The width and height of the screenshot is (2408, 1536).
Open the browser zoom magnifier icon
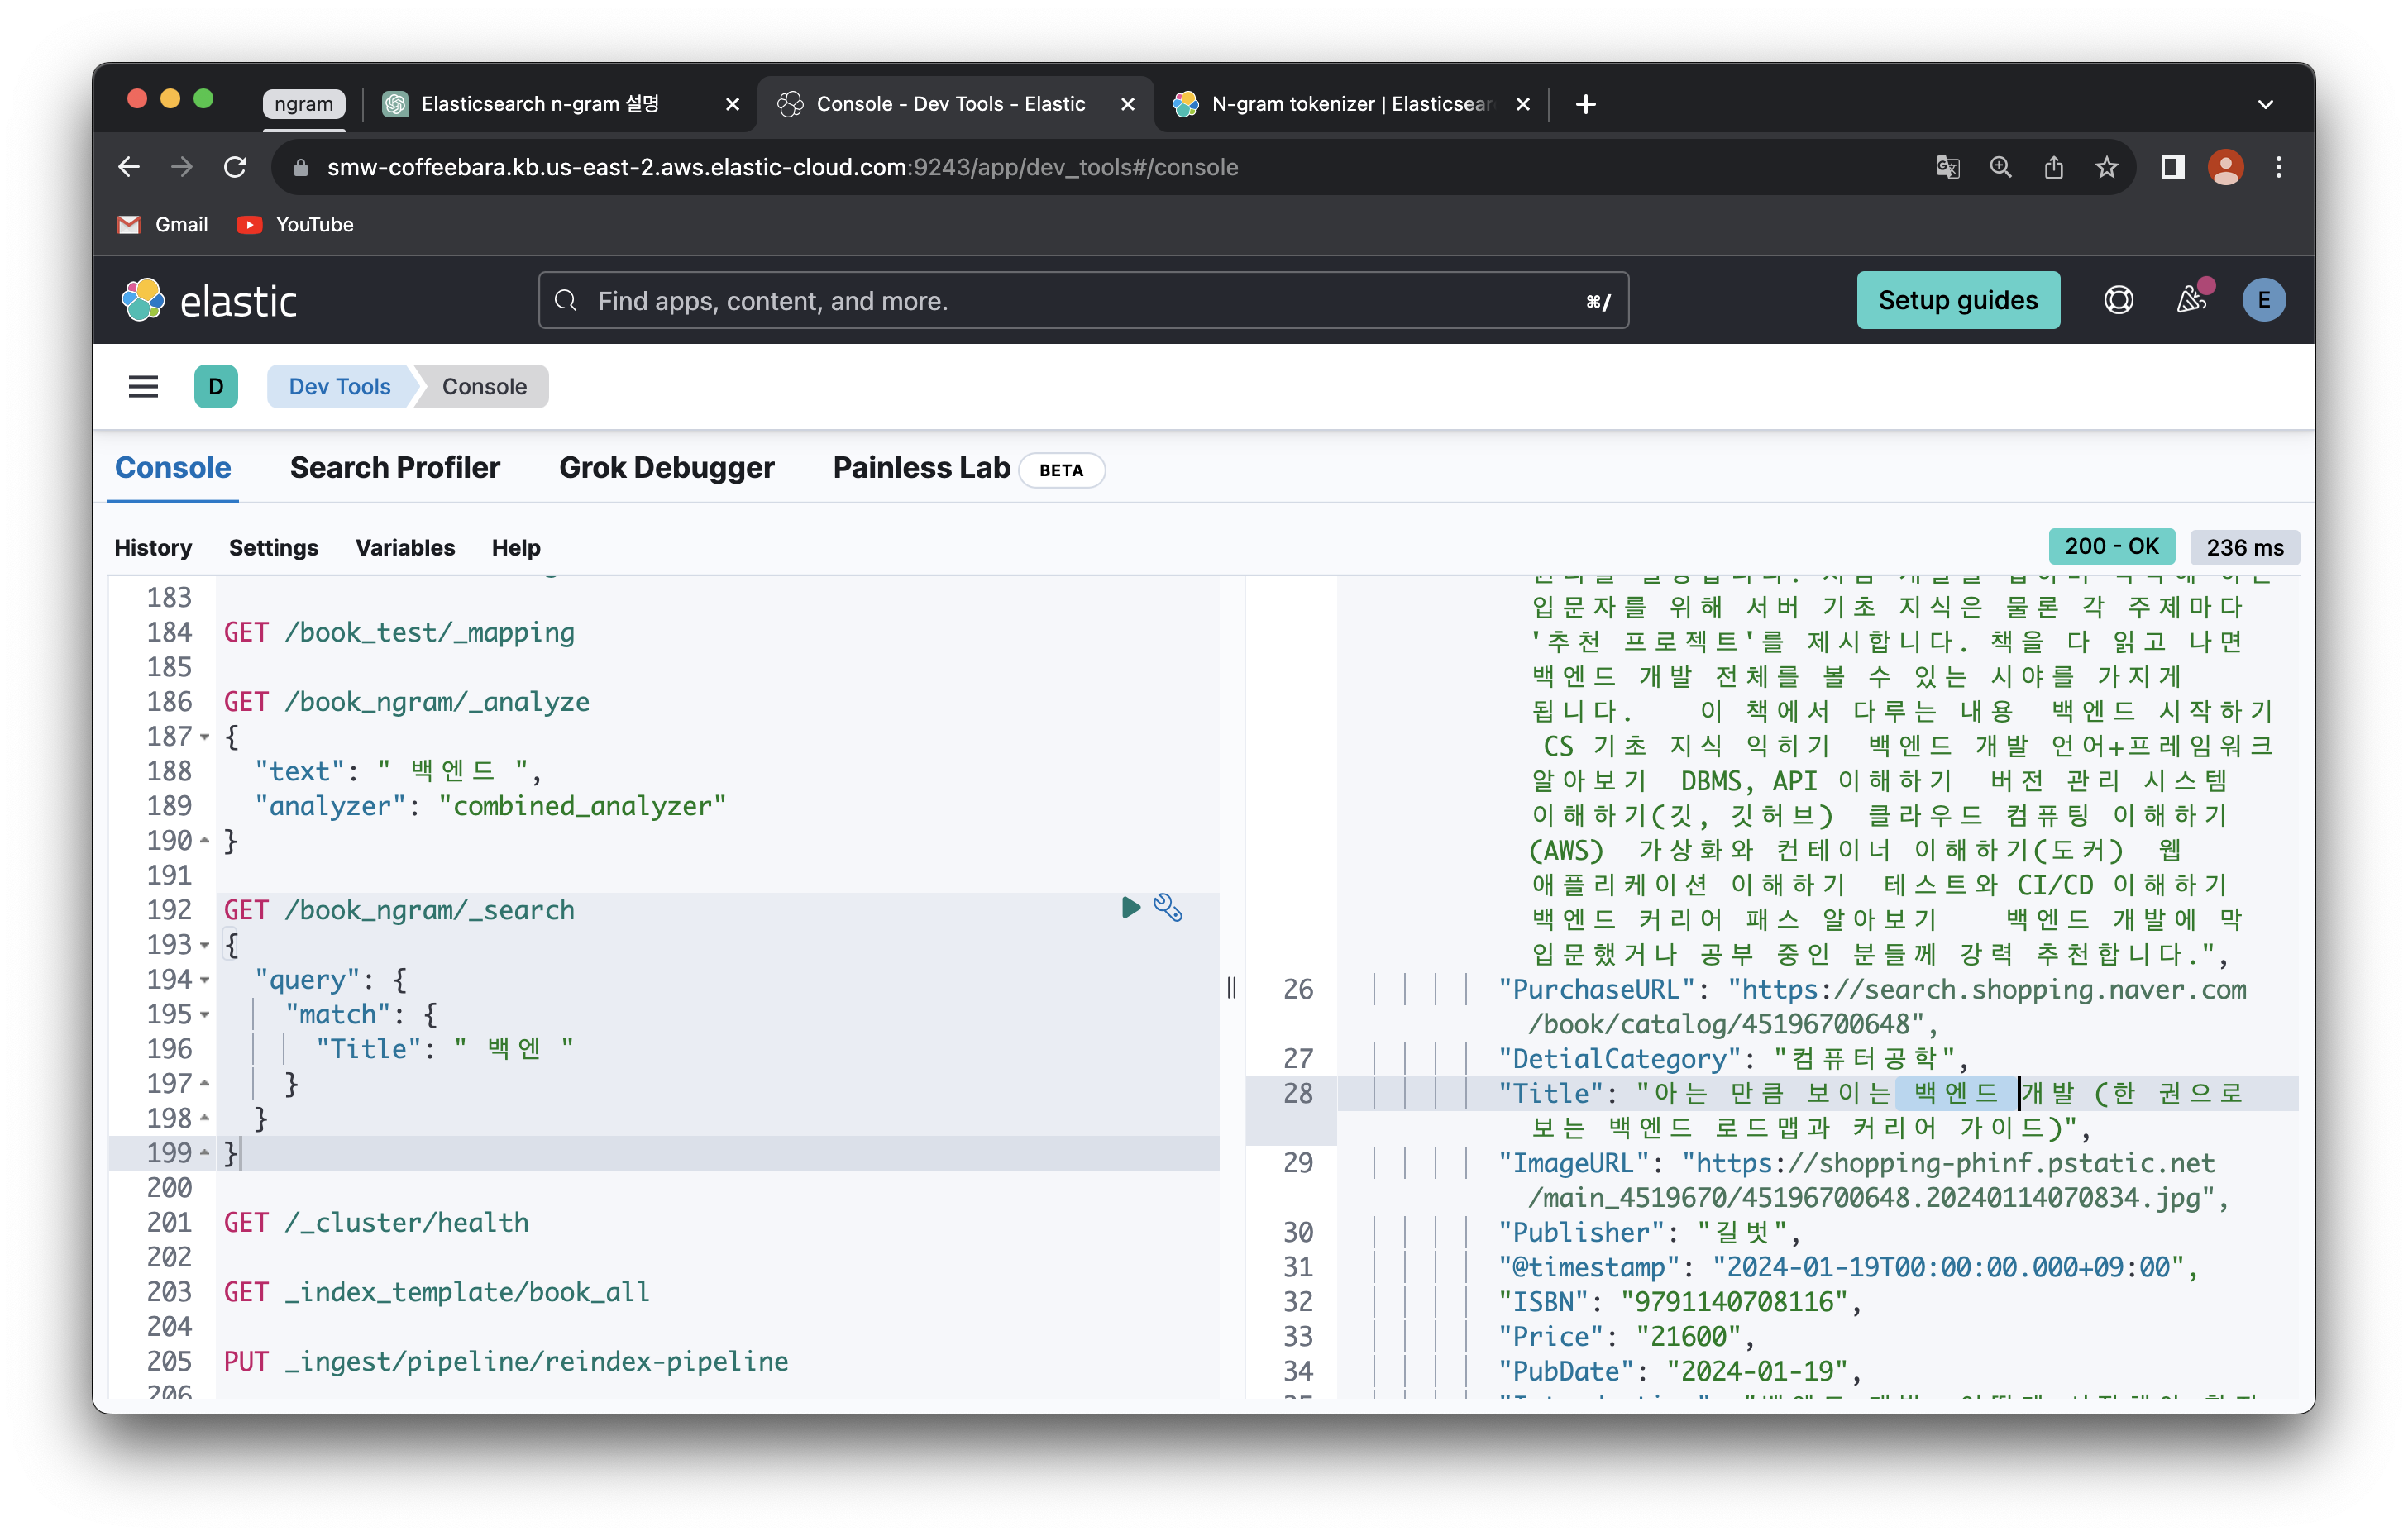(2000, 167)
